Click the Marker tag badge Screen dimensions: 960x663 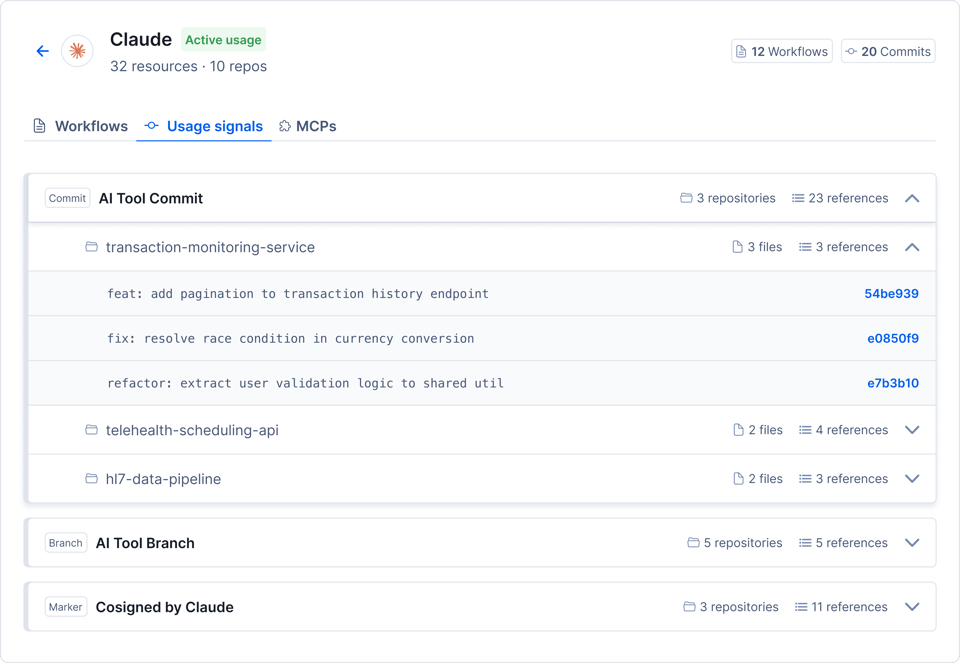(x=66, y=607)
